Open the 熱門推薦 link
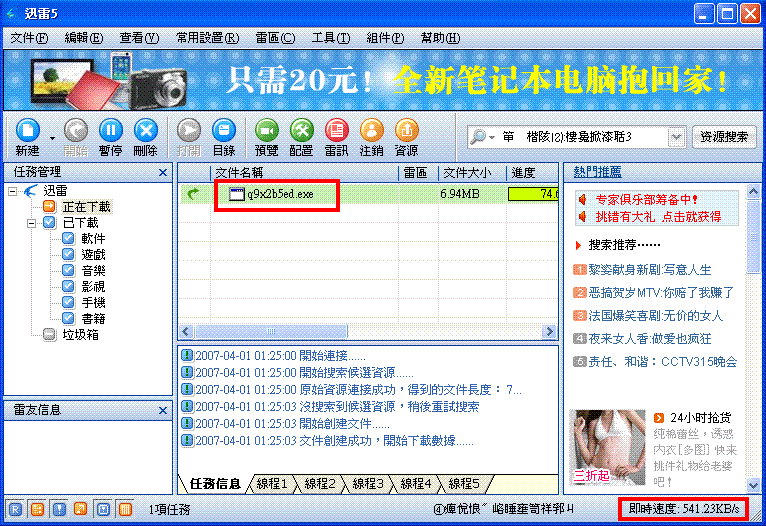This screenshot has width=766, height=526. coord(597,172)
